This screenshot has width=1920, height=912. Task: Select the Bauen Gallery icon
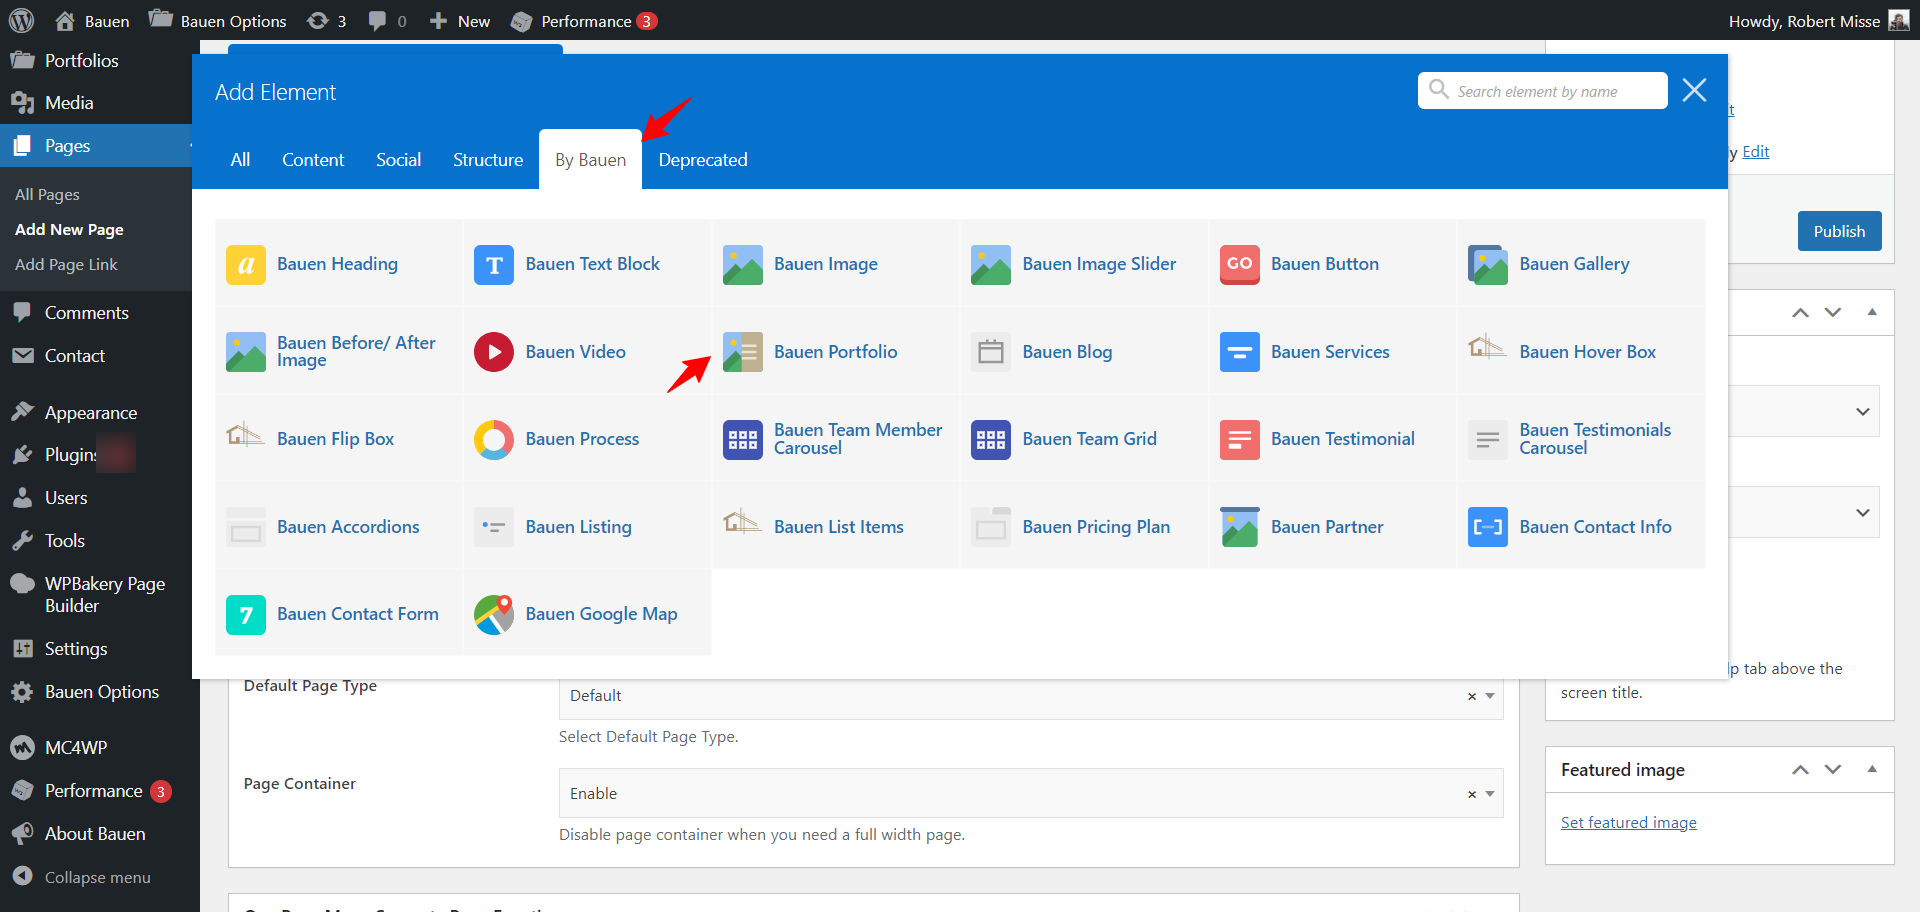pyautogui.click(x=1488, y=265)
